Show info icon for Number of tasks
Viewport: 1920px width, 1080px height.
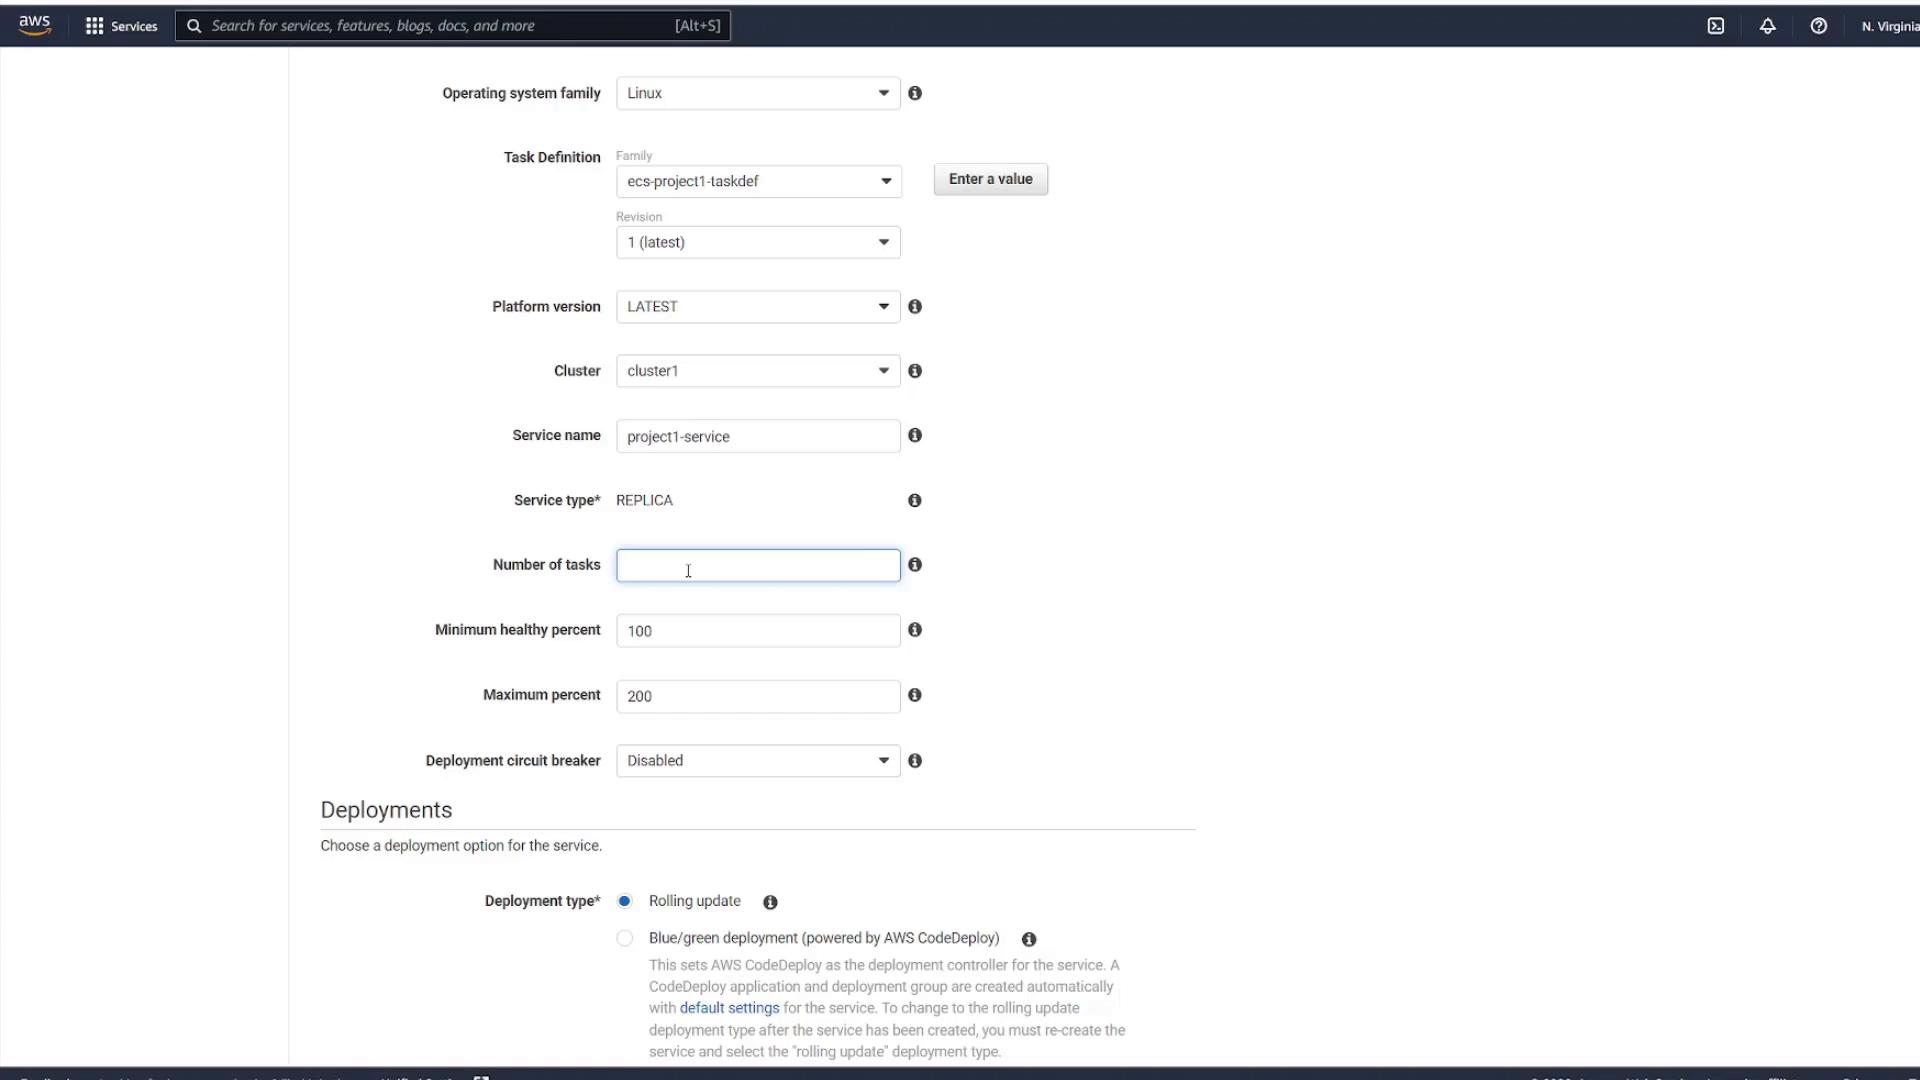coord(915,565)
